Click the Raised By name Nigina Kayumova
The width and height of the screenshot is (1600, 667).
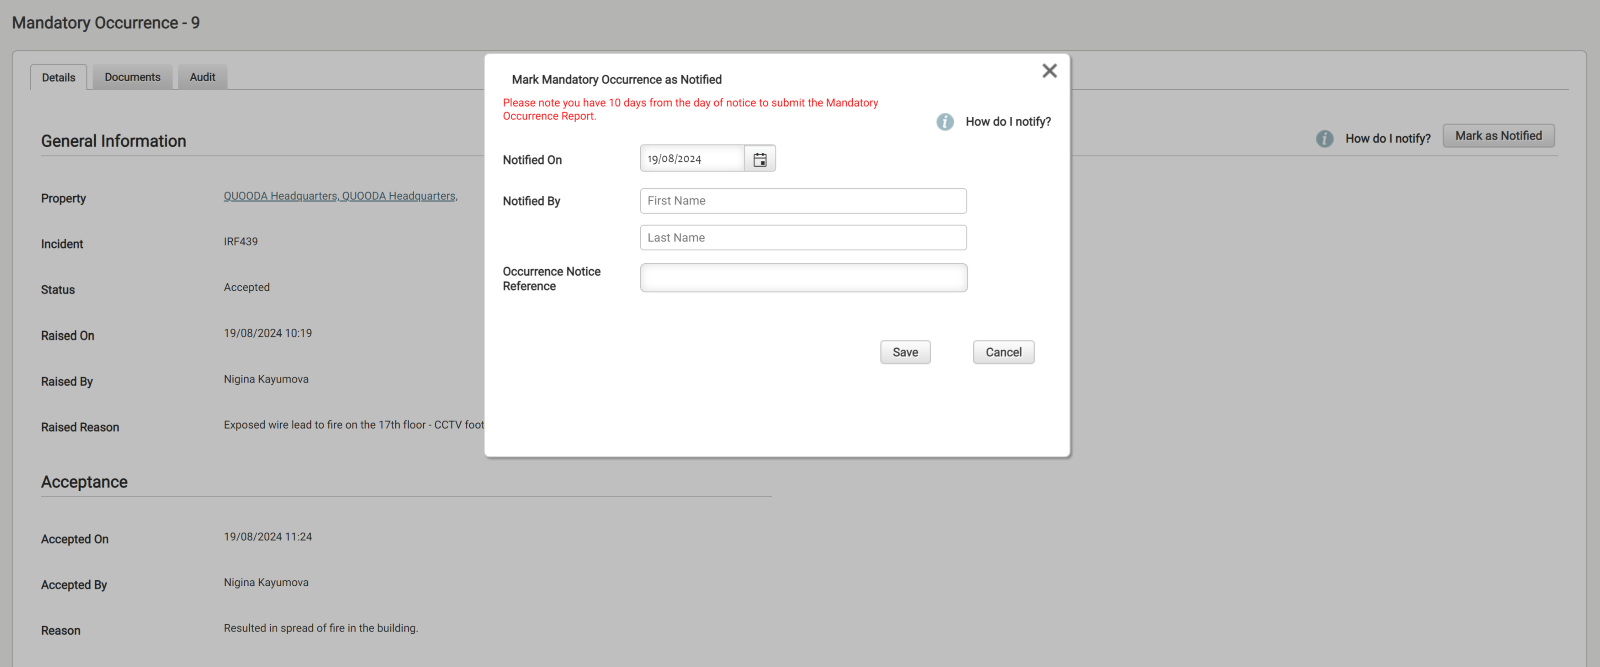point(266,380)
